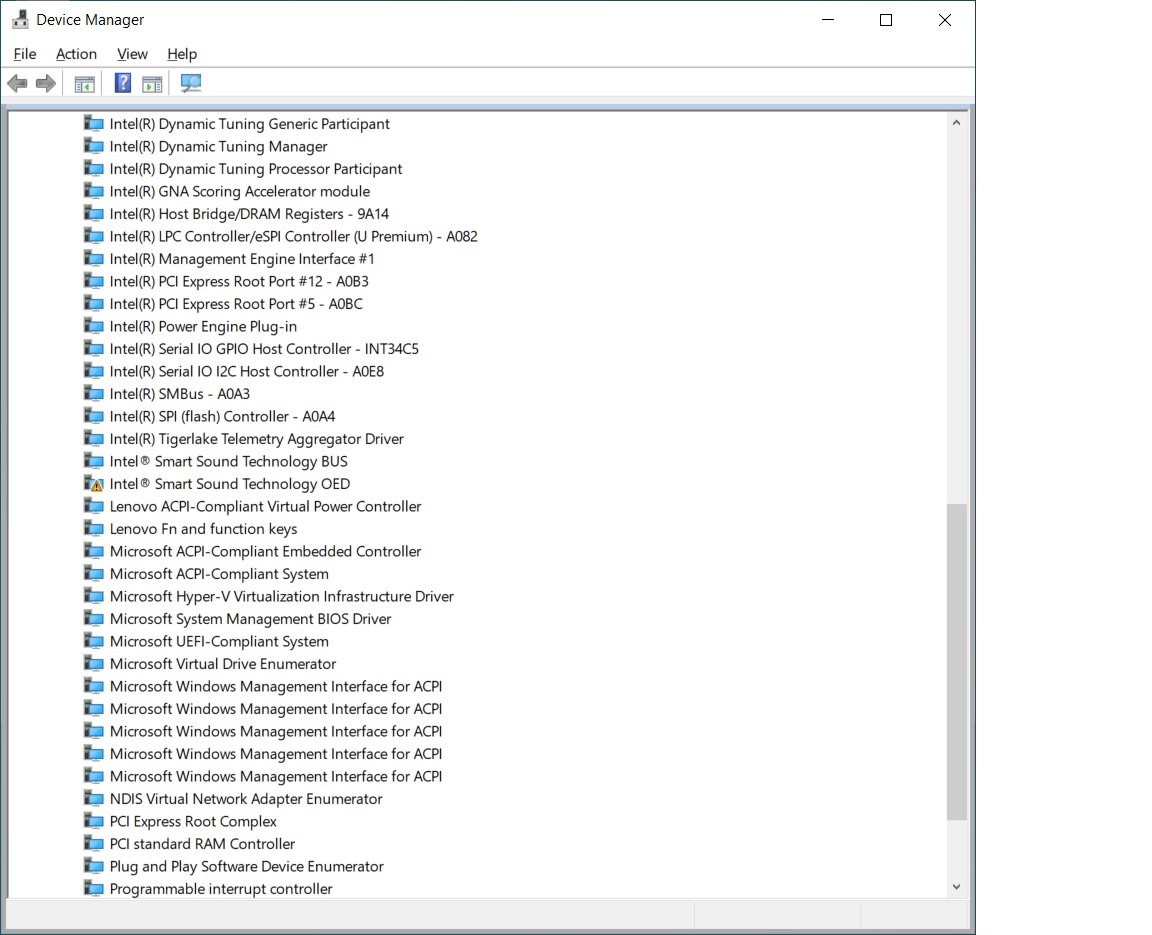This screenshot has height=935, width=1152.
Task: Select Intel(R) Dynamic Tuning Generic Participant
Action: tap(249, 124)
